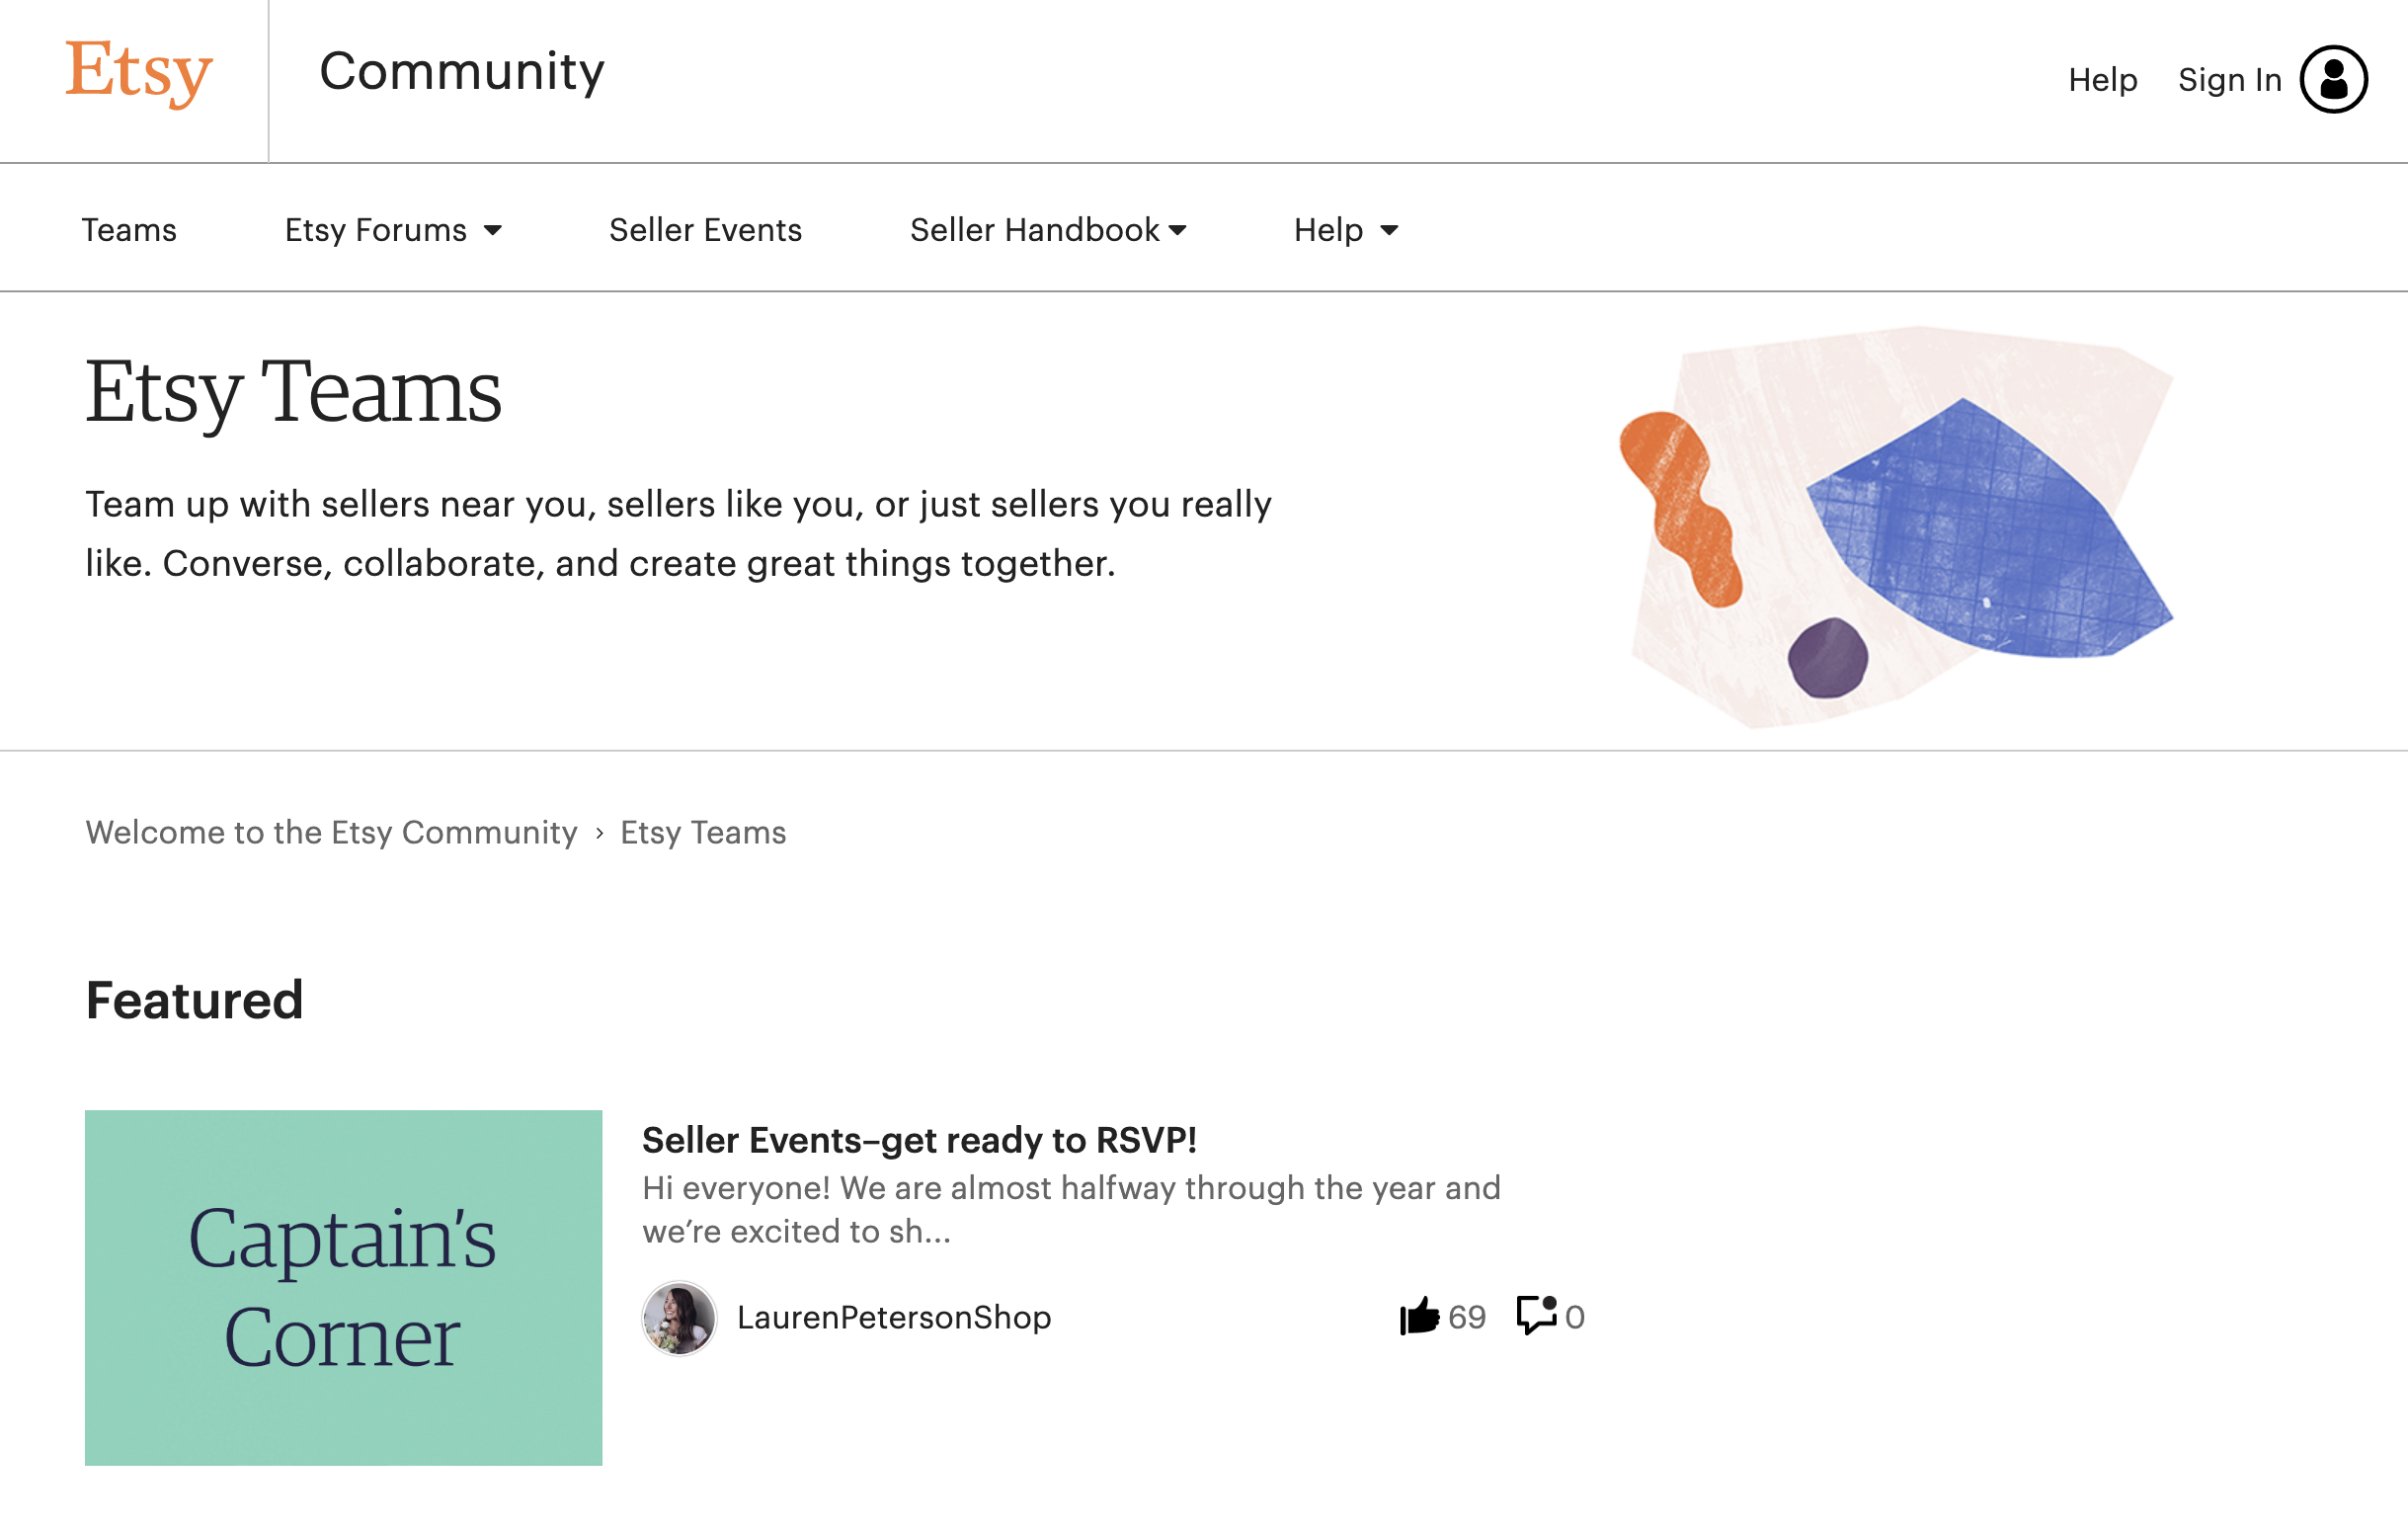Screen dimensions: 2408x1527
Task: Open the Help dropdown in navigation bar
Action: [1346, 230]
